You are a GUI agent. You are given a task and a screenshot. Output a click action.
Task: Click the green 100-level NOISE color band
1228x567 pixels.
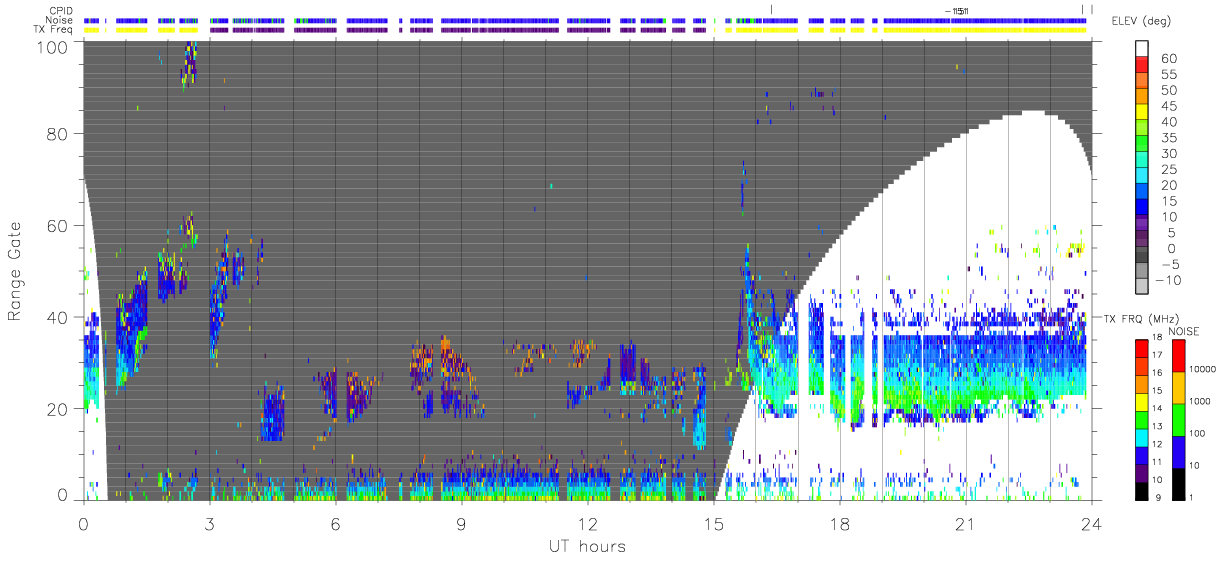coord(1181,418)
